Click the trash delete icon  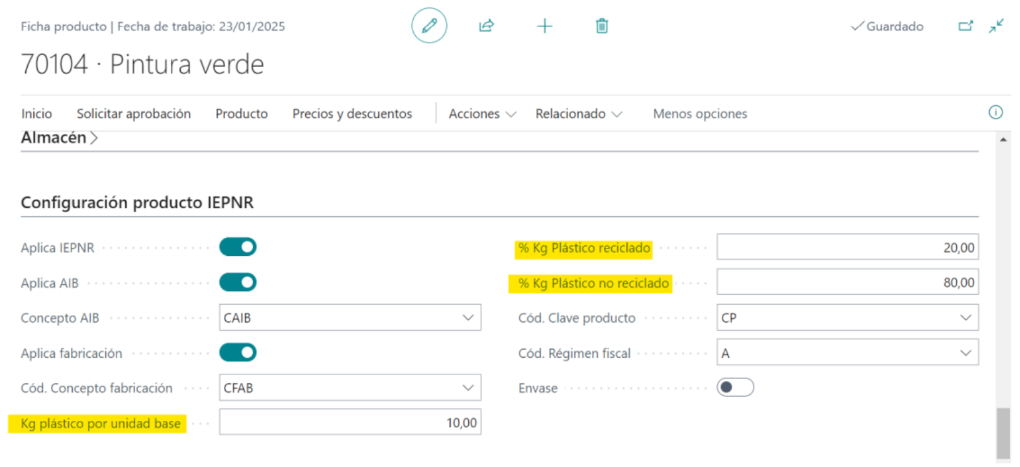[602, 26]
